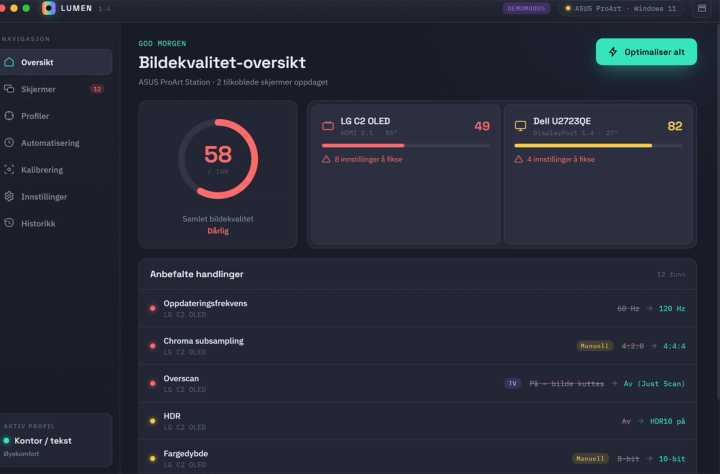Click the Manuell tag in the Chroma subsampling row
This screenshot has height=474, width=720.
click(x=594, y=346)
